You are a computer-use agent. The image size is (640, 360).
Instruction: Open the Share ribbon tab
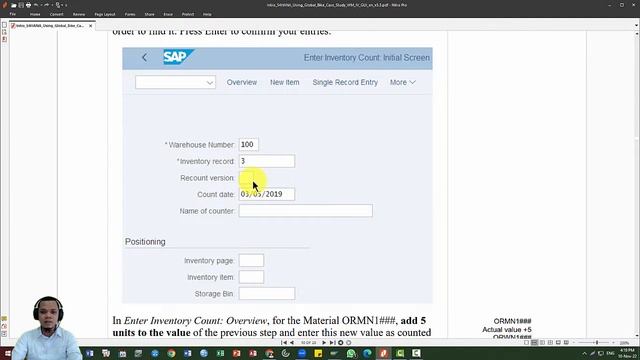pyautogui.click(x=149, y=14)
